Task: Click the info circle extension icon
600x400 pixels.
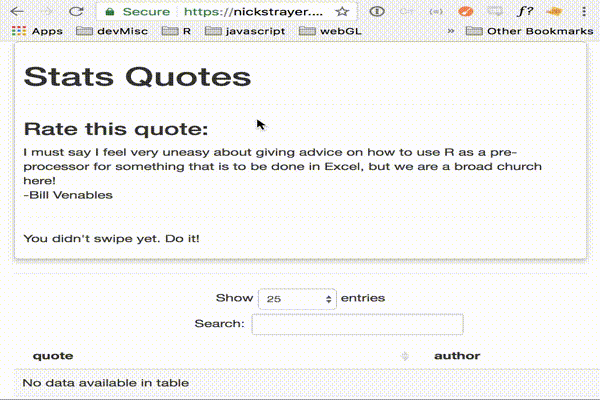Action: (376, 12)
